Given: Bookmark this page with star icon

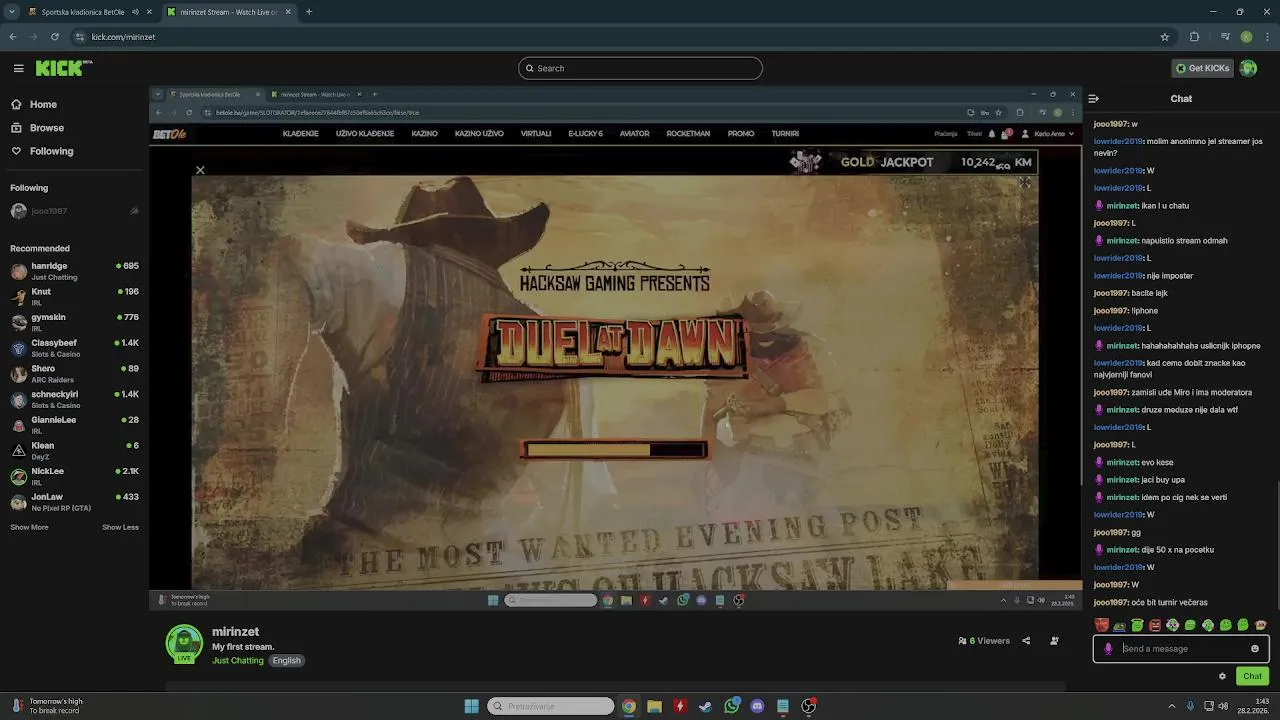Looking at the screenshot, I should pos(1165,37).
